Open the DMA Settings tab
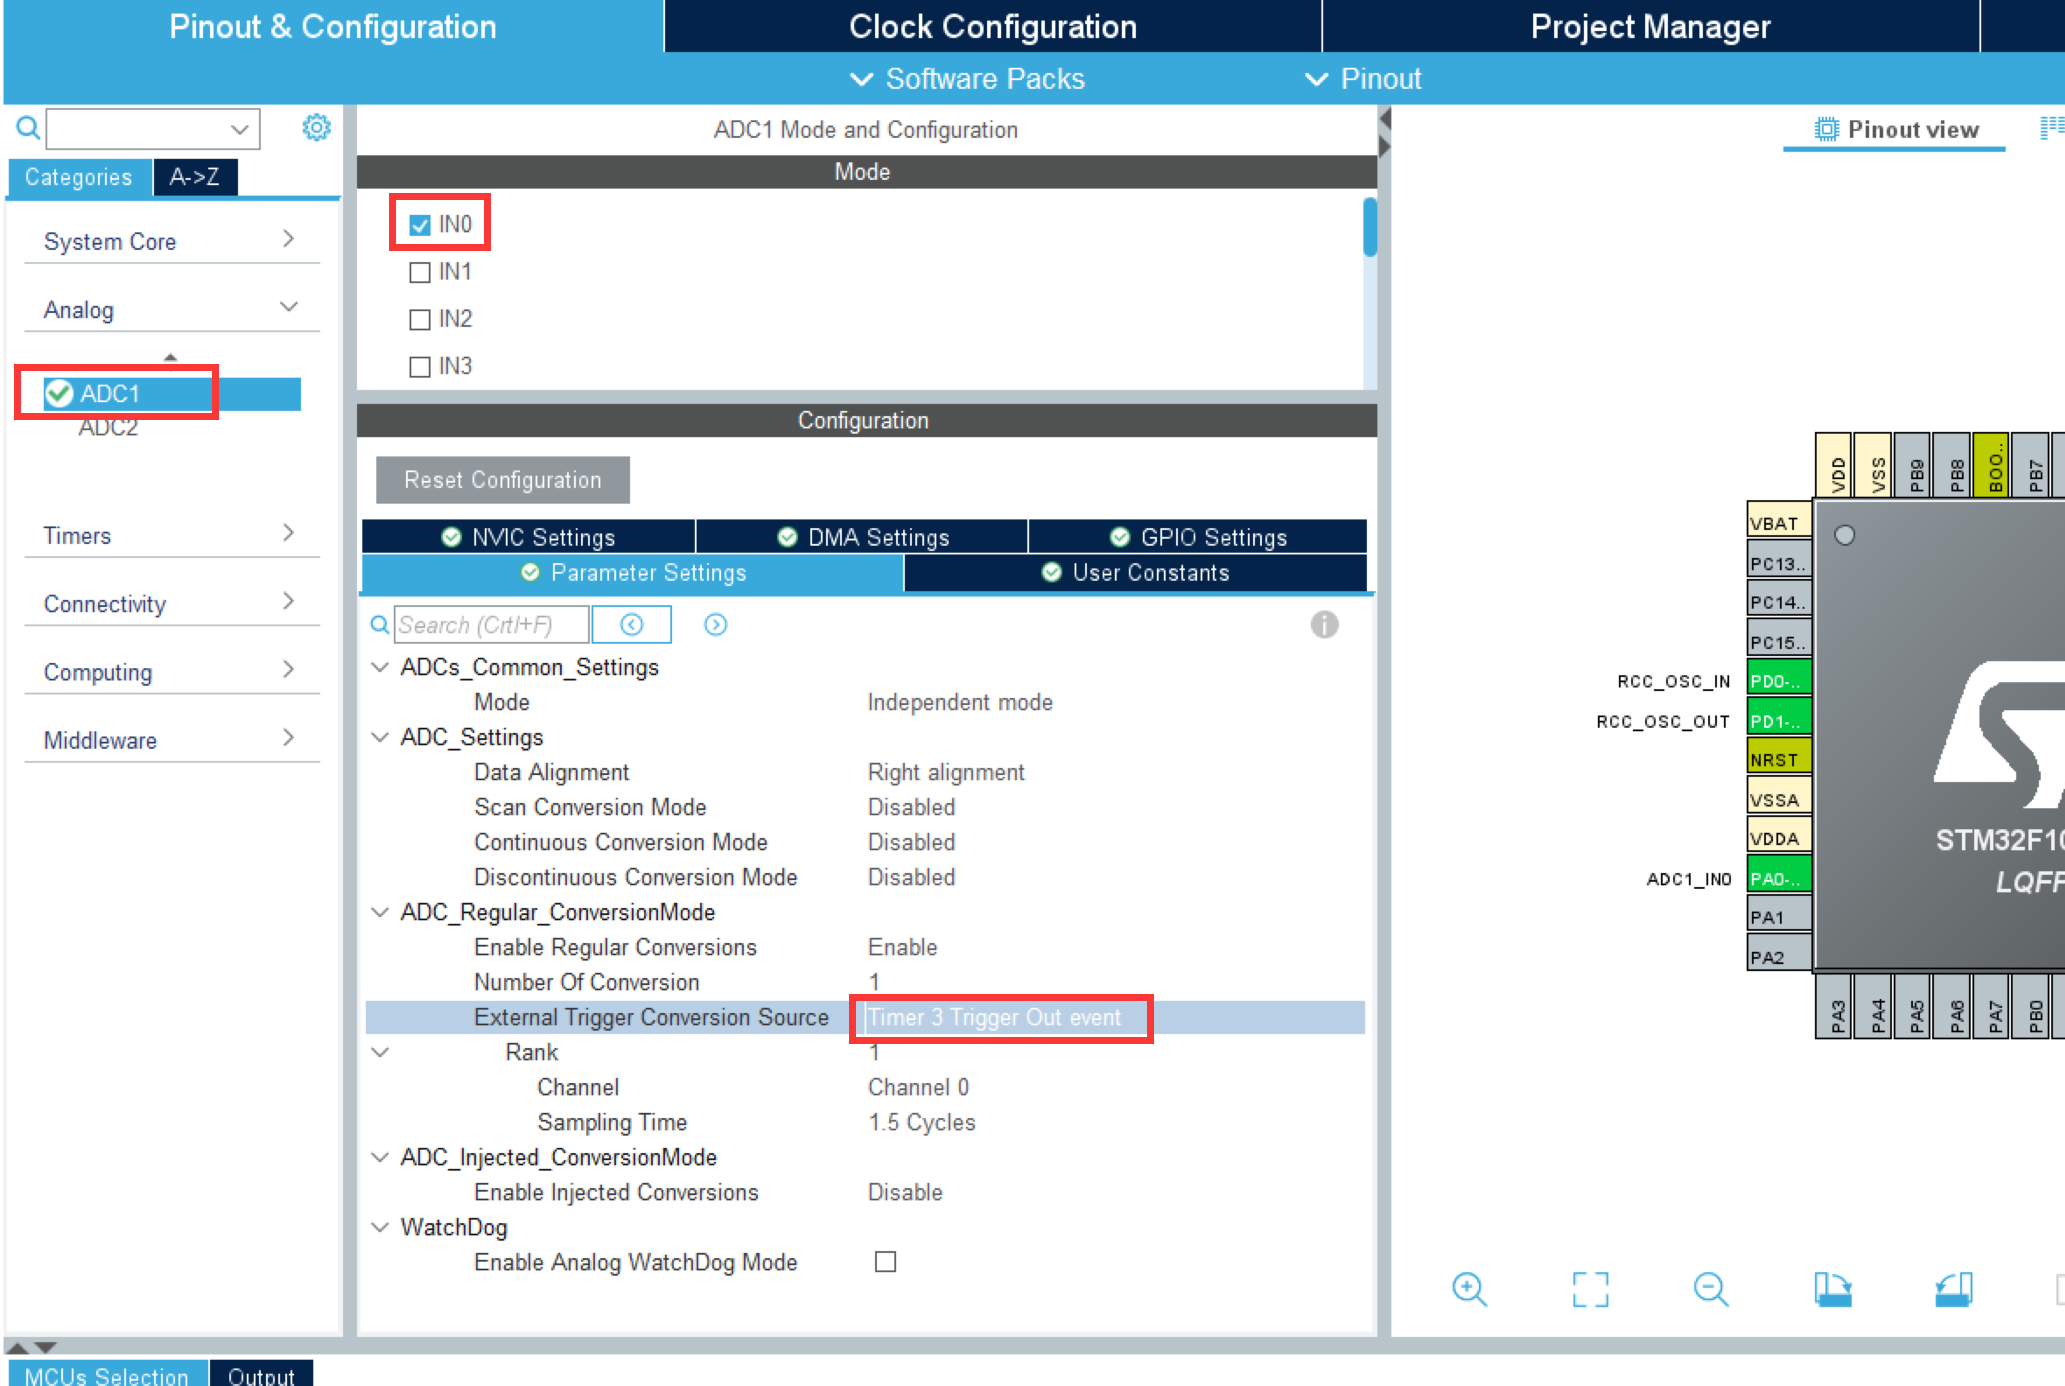The height and width of the screenshot is (1386, 2065). (863, 537)
